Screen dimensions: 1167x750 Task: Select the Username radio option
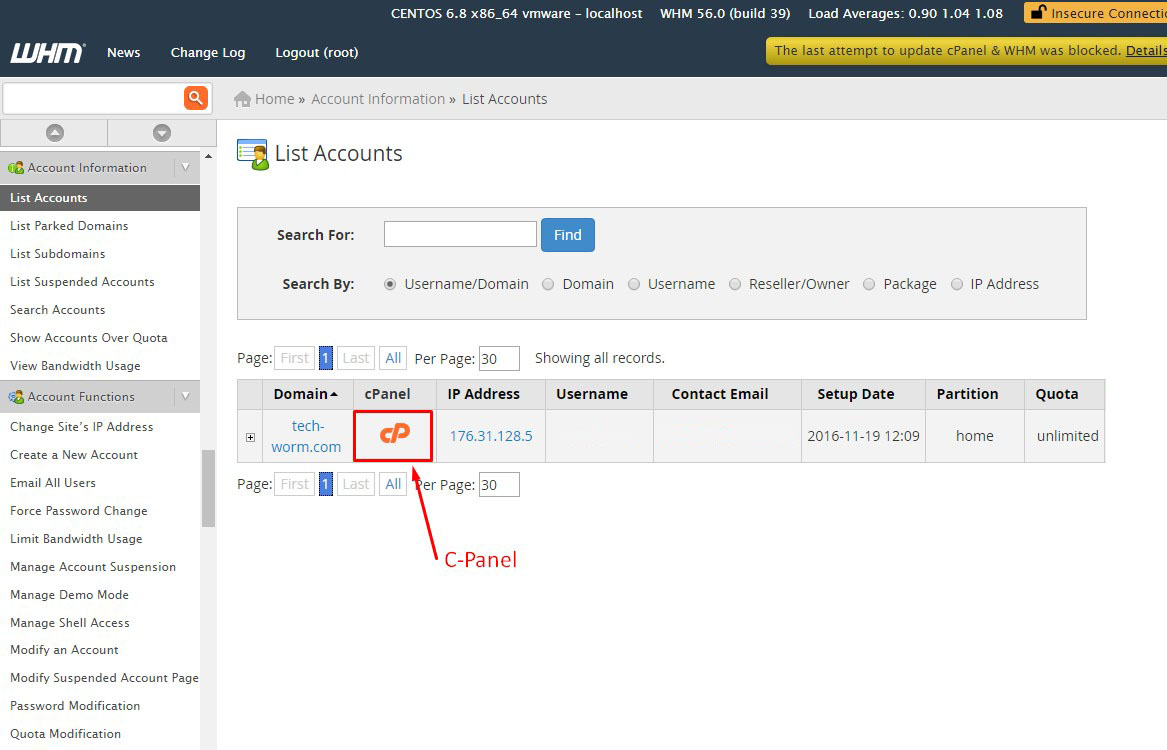click(x=634, y=284)
